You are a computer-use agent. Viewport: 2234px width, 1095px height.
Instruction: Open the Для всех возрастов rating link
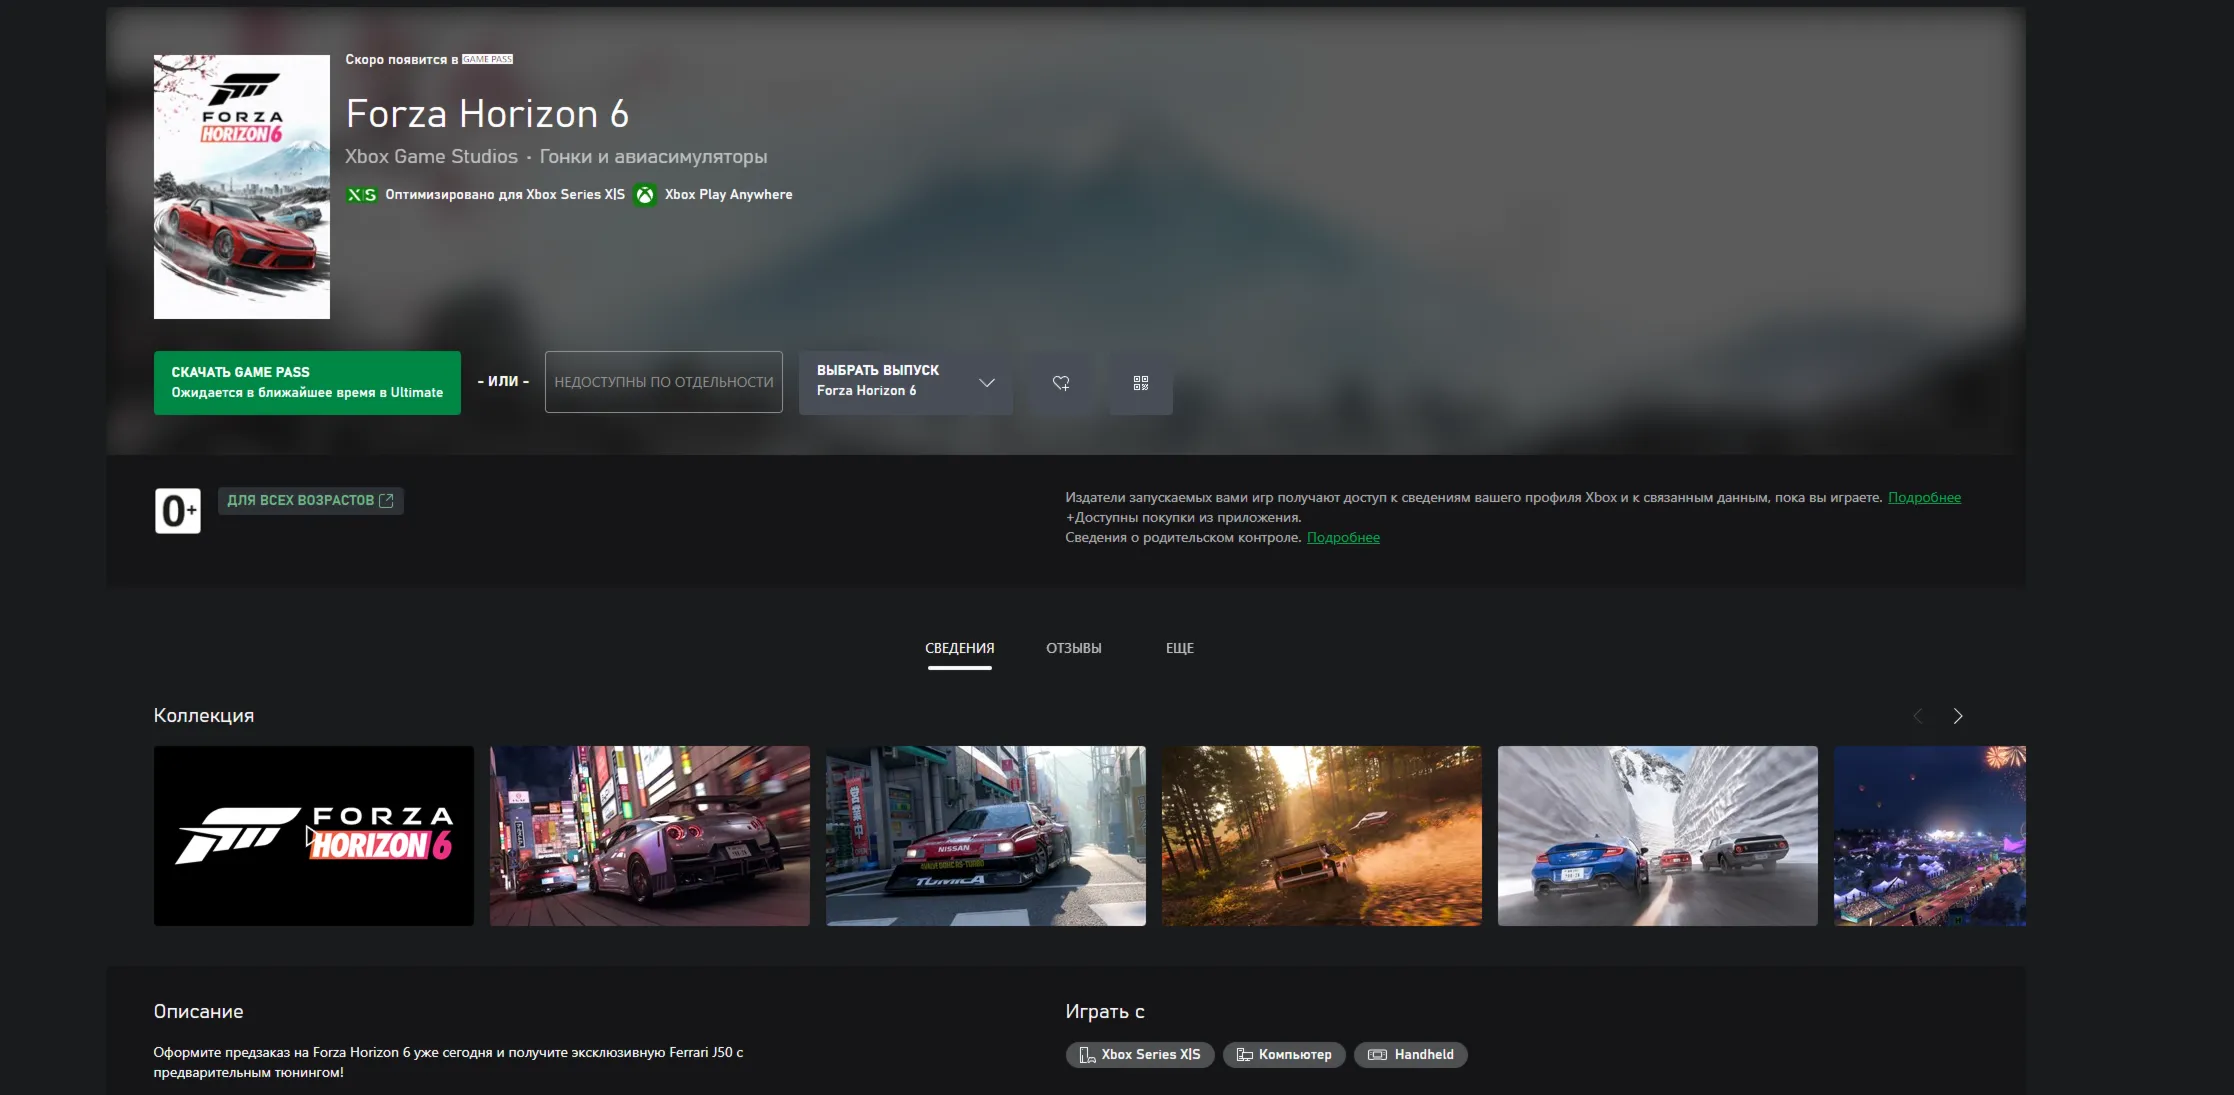coord(311,501)
